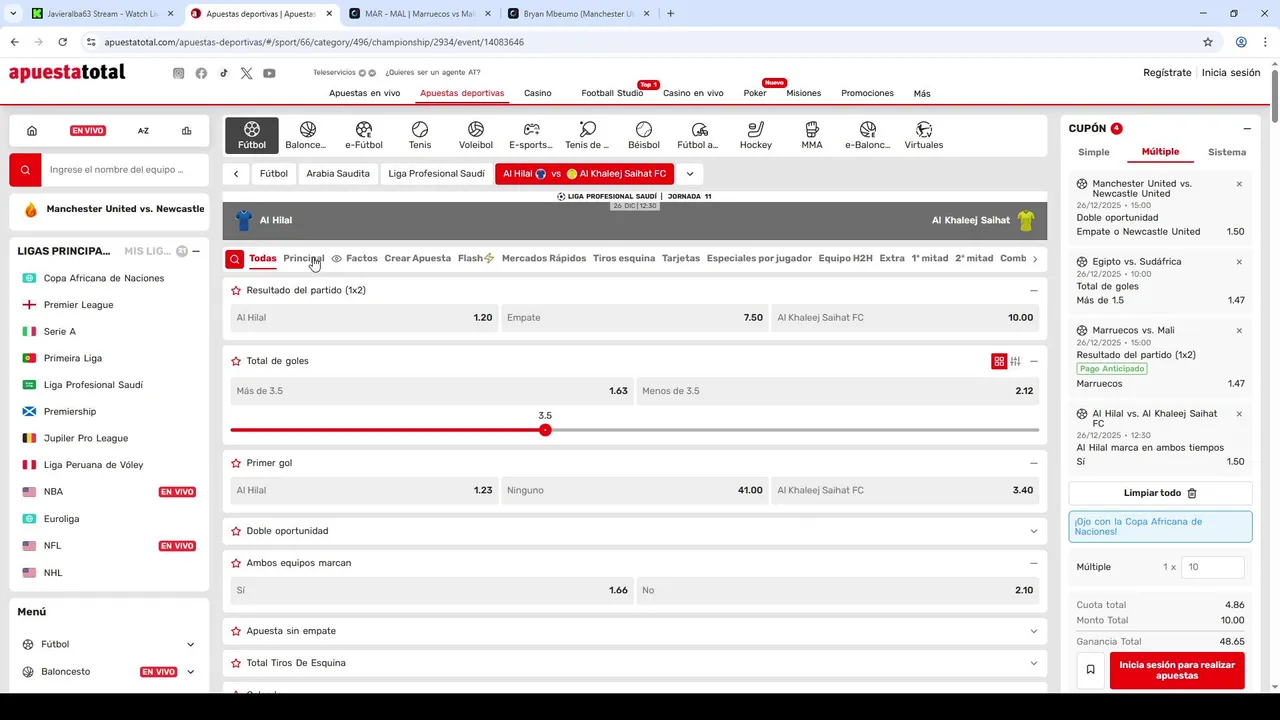Click the Total de goles slider handle
The image size is (1280, 720).
click(545, 430)
